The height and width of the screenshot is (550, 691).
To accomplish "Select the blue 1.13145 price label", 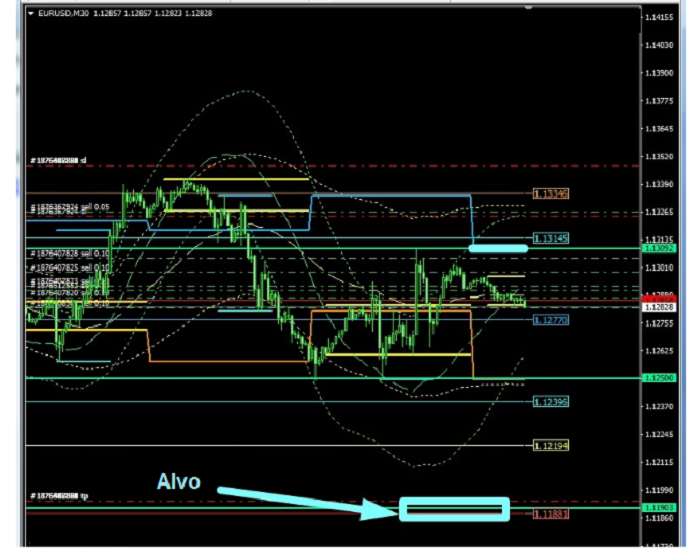I will (x=551, y=238).
